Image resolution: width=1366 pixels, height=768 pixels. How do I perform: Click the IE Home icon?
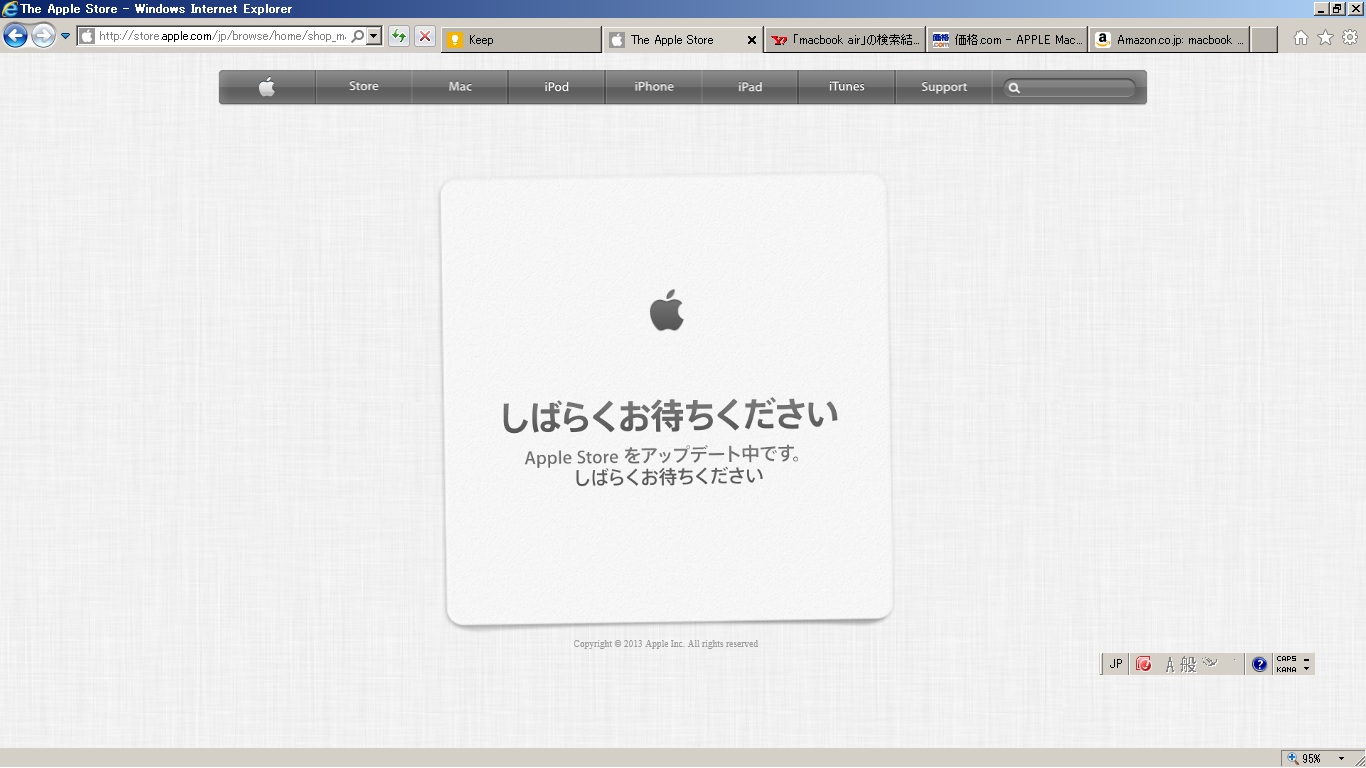tap(1300, 38)
